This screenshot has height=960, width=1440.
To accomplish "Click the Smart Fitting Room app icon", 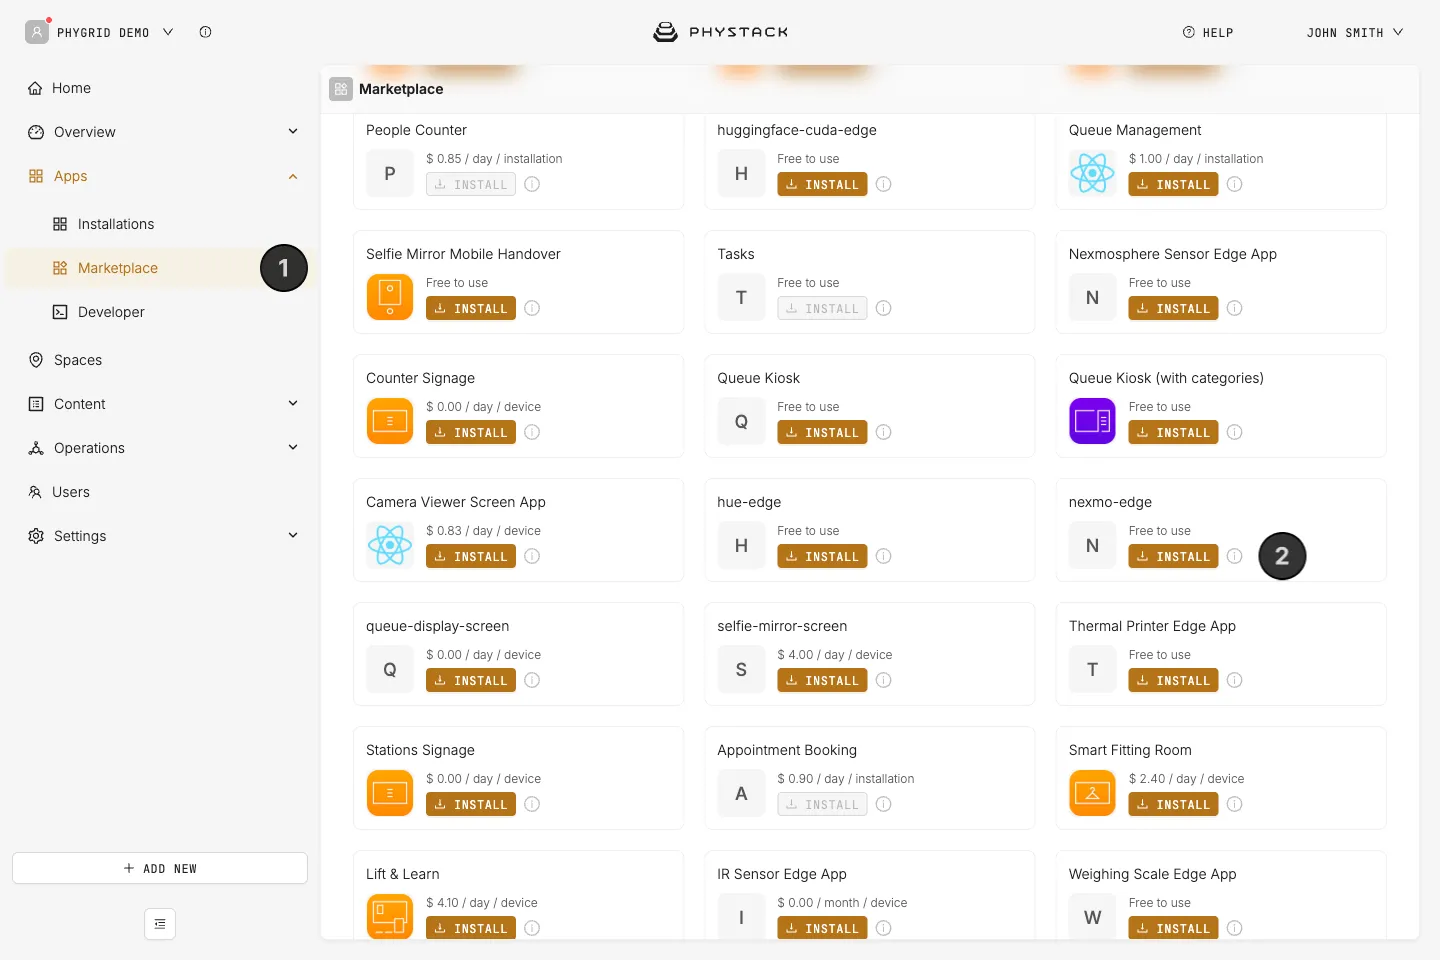I will pyautogui.click(x=1092, y=793).
